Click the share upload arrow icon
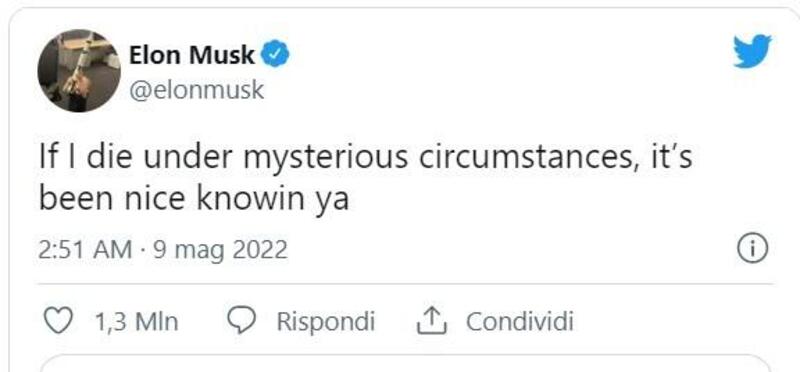Screen dimensions: 800x372 click(x=432, y=321)
